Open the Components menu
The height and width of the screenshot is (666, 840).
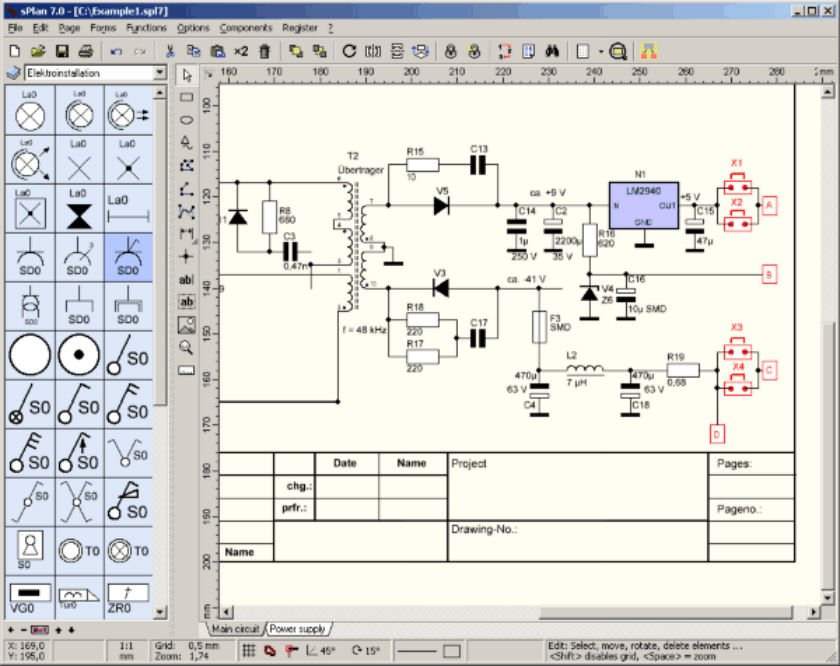(246, 27)
